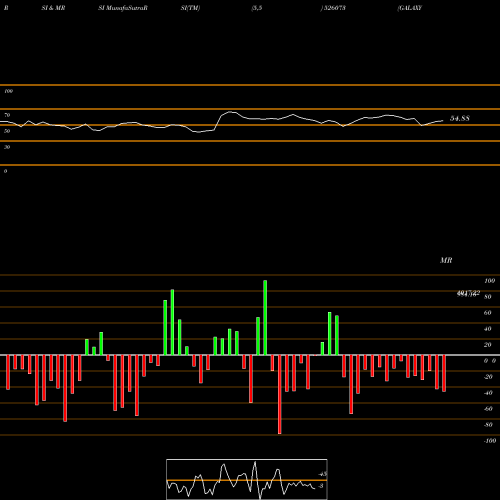Click the MR axis label -100
This screenshot has width=500, height=500.
(490, 441)
